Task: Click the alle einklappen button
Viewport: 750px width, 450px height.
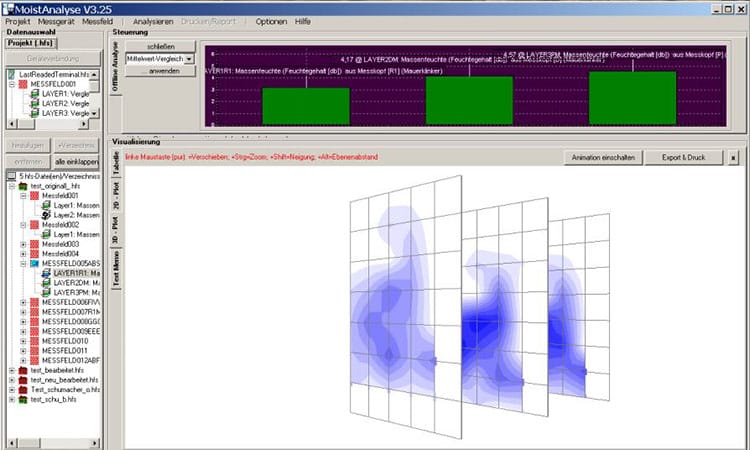Action: 75,161
